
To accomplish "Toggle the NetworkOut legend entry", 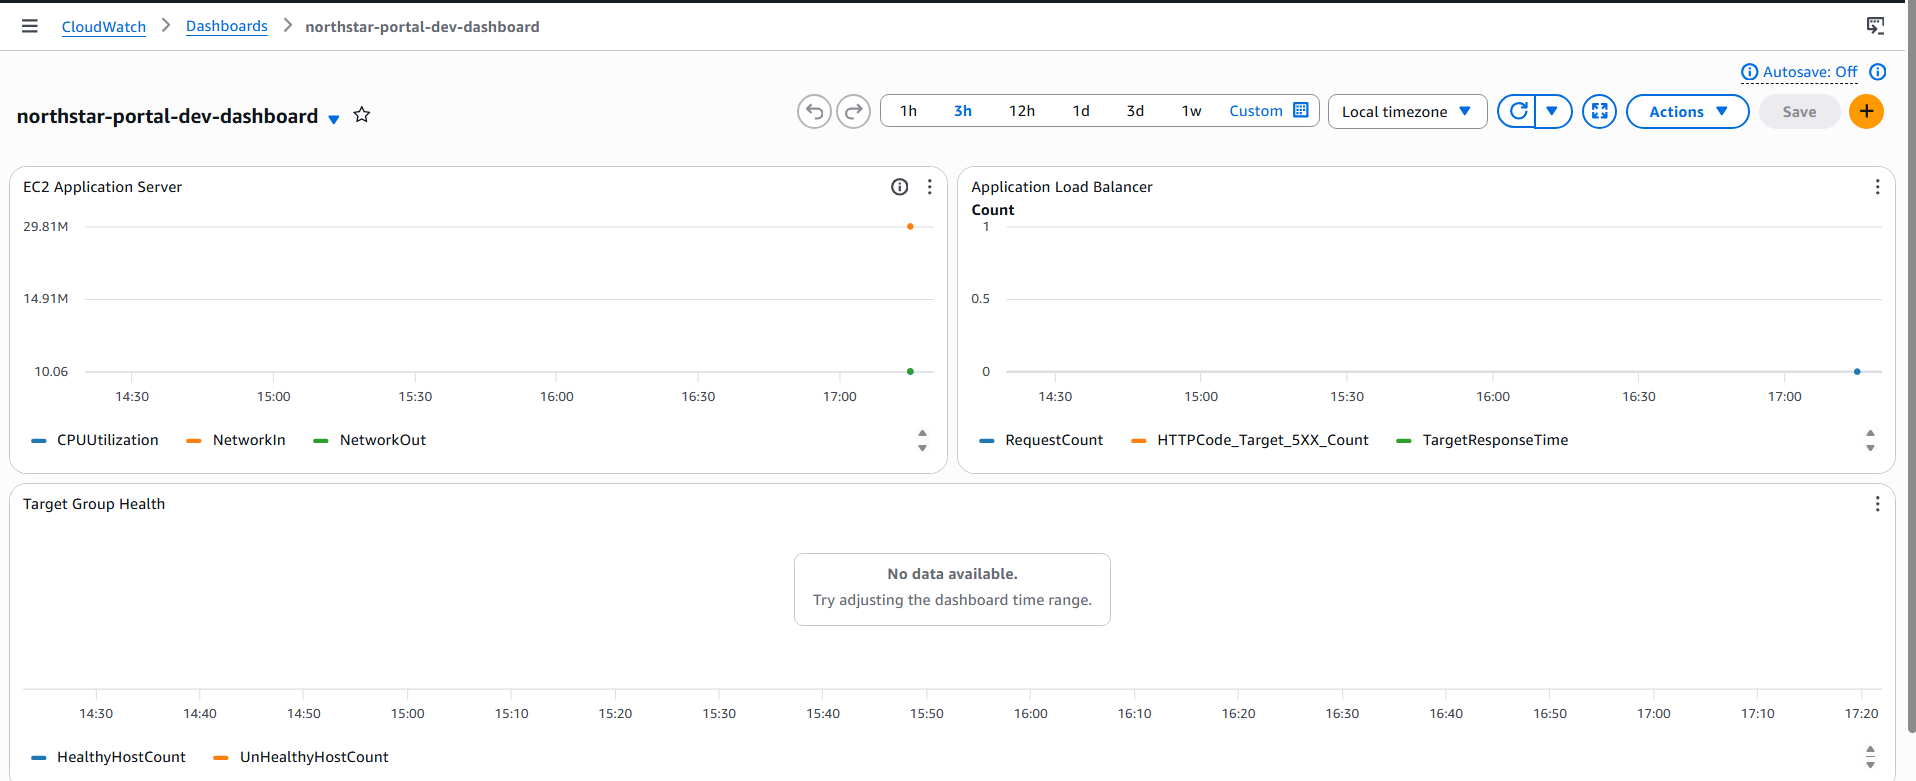I will point(370,440).
